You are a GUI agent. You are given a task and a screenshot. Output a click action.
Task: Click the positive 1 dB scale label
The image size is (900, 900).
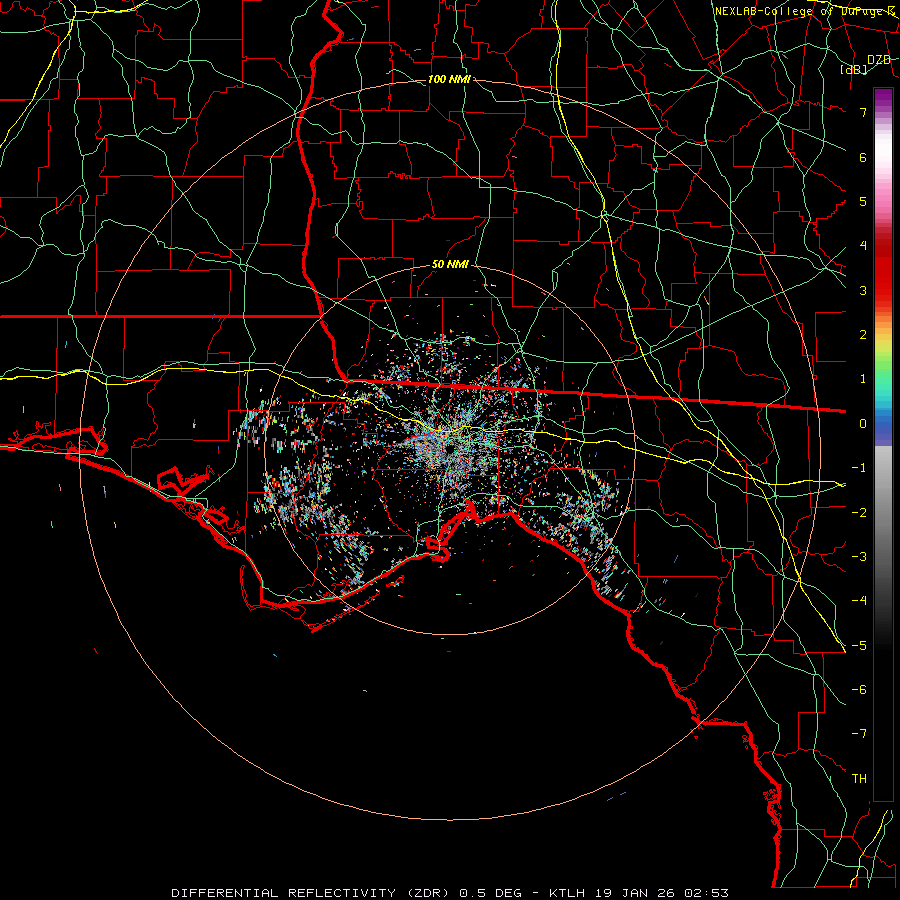[x=863, y=379]
